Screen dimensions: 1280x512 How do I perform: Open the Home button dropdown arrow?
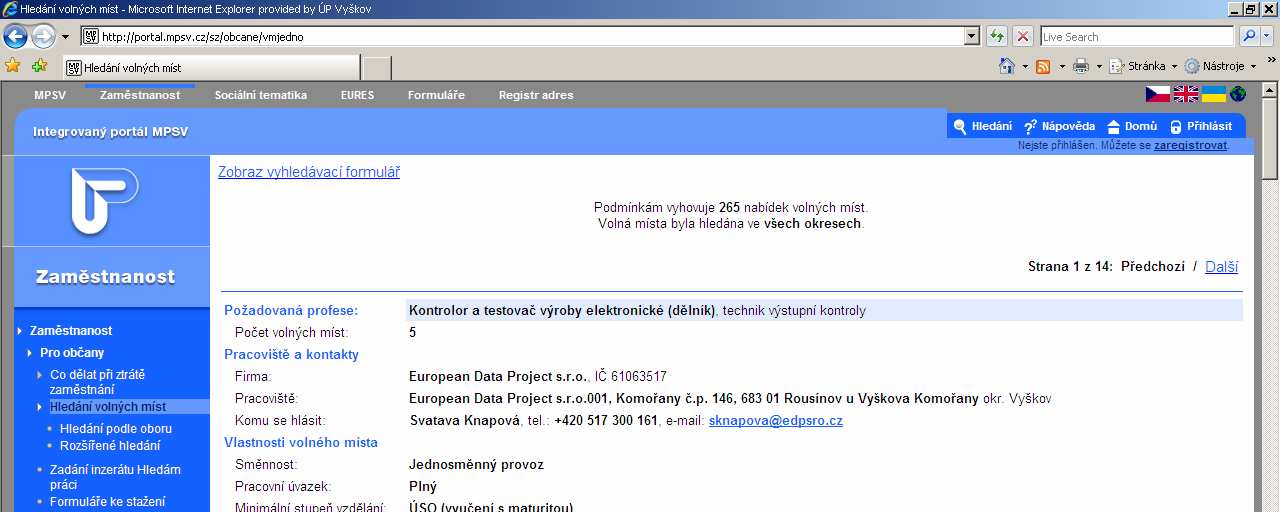click(1025, 66)
